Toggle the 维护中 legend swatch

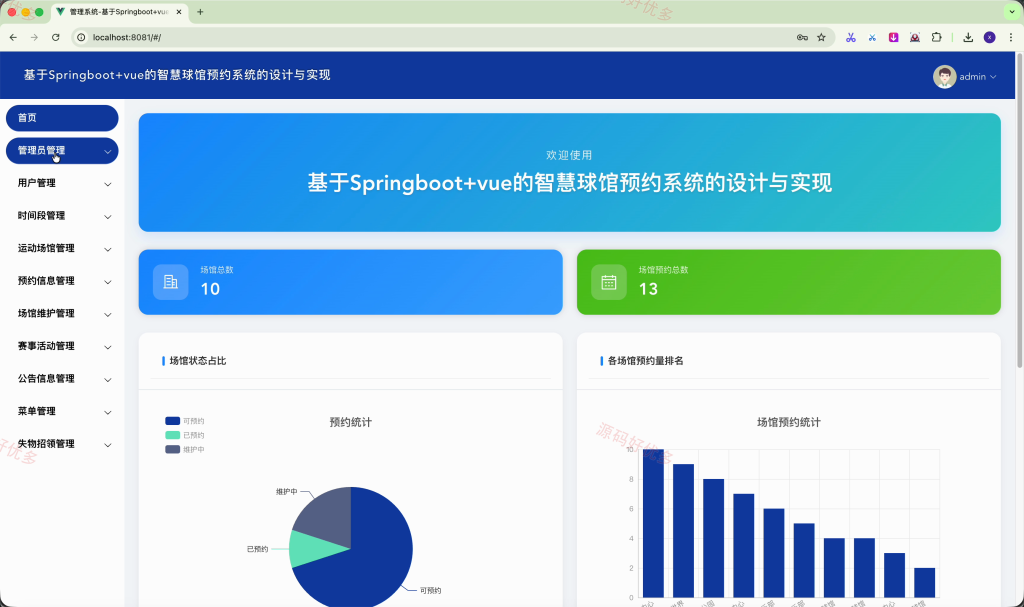pos(172,450)
